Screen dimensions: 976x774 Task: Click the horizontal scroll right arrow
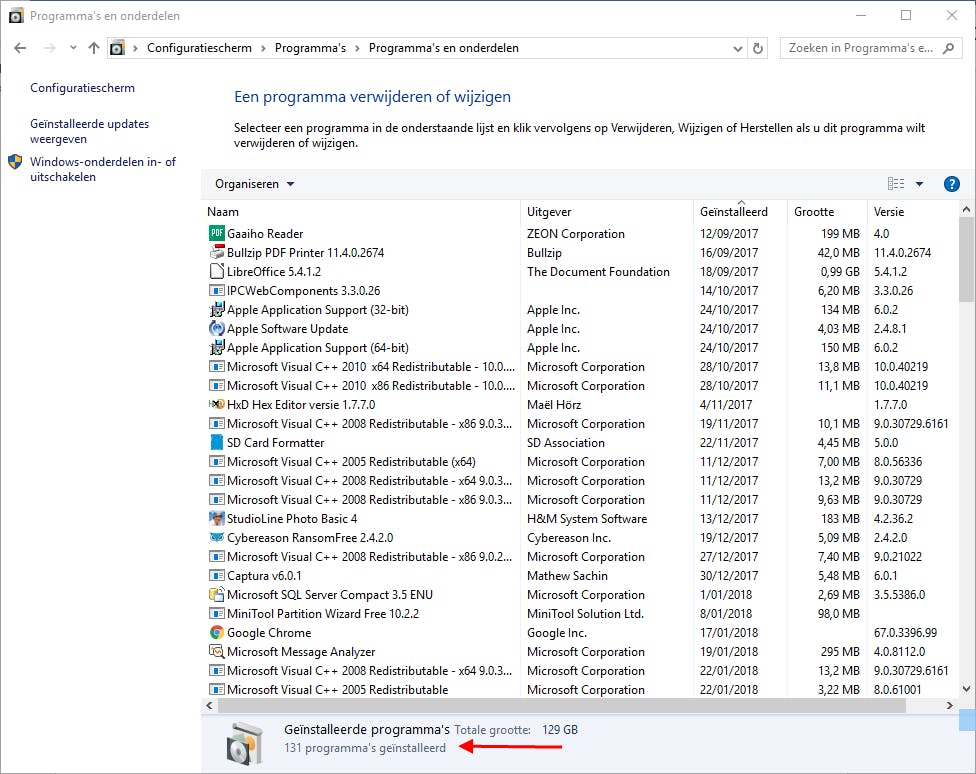coord(949,706)
